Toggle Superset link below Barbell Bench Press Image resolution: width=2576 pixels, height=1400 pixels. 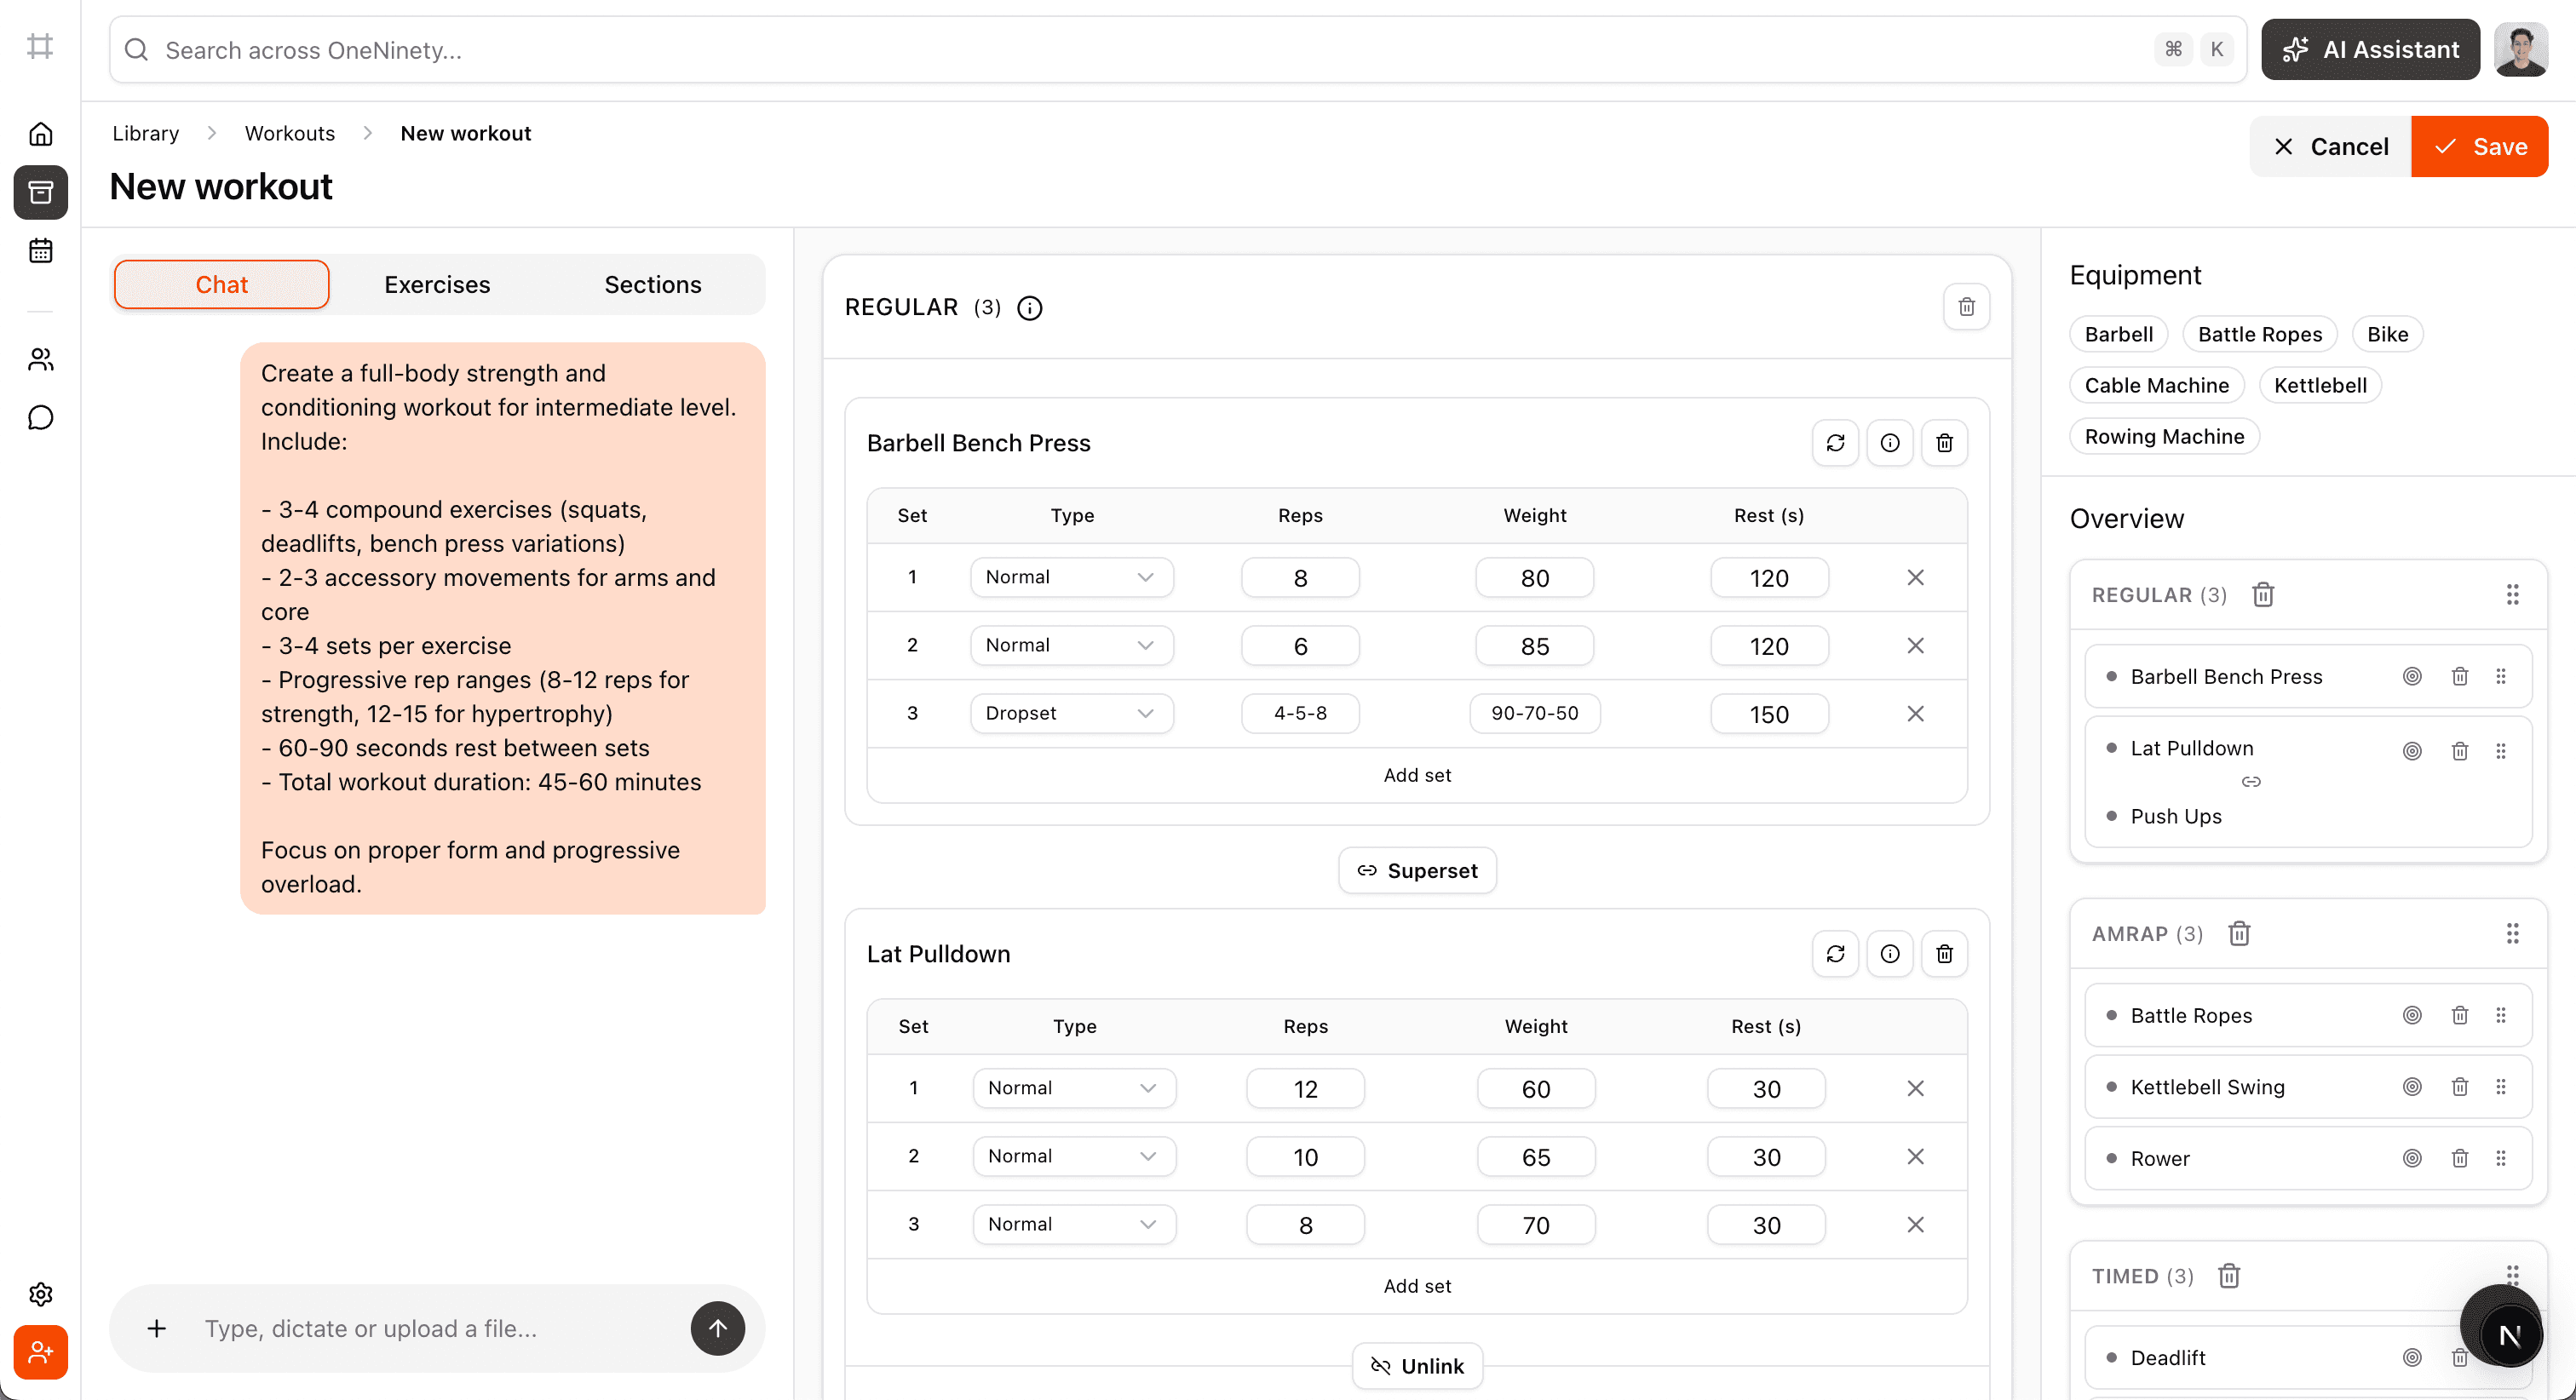[1417, 871]
